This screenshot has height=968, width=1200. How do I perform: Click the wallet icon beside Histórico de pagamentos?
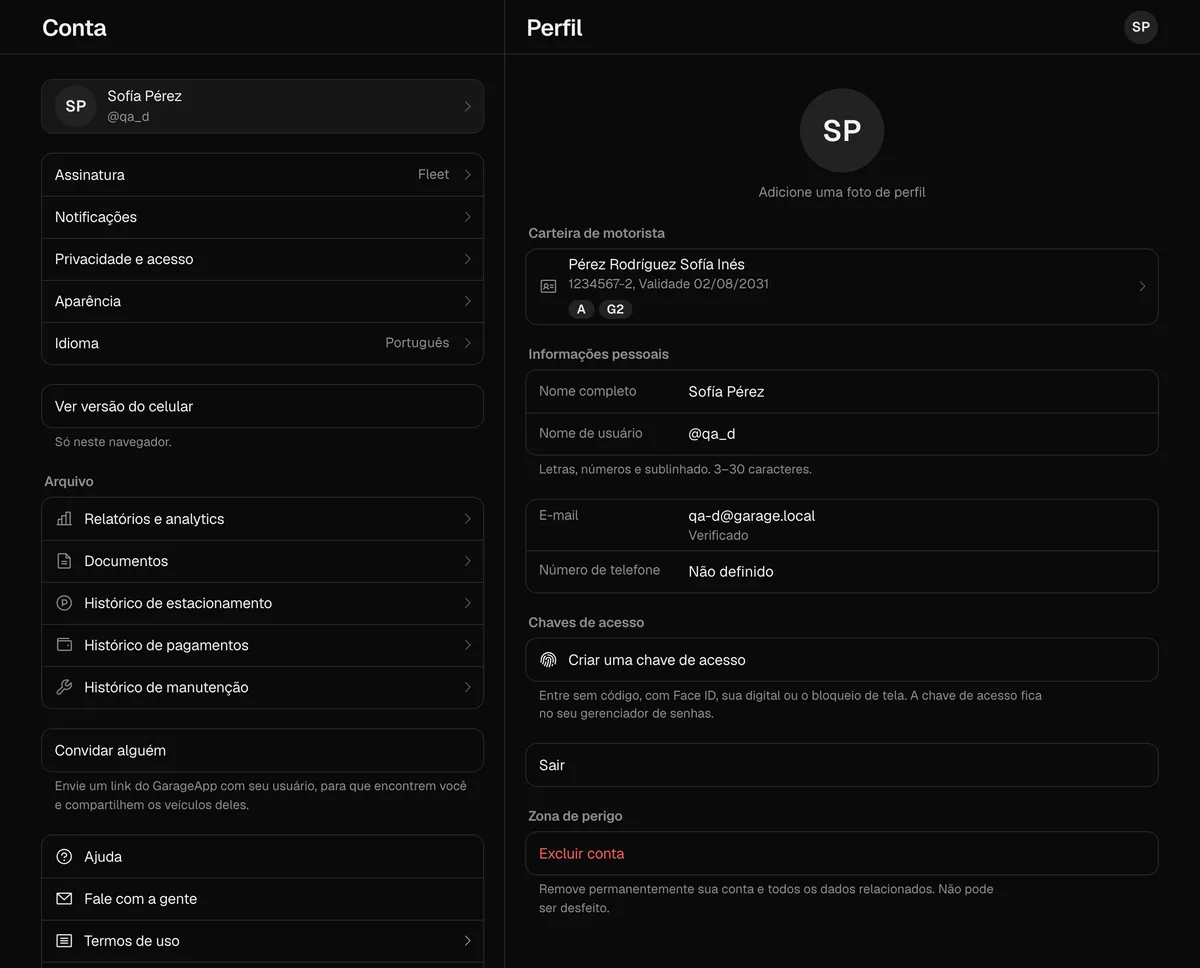coord(64,645)
